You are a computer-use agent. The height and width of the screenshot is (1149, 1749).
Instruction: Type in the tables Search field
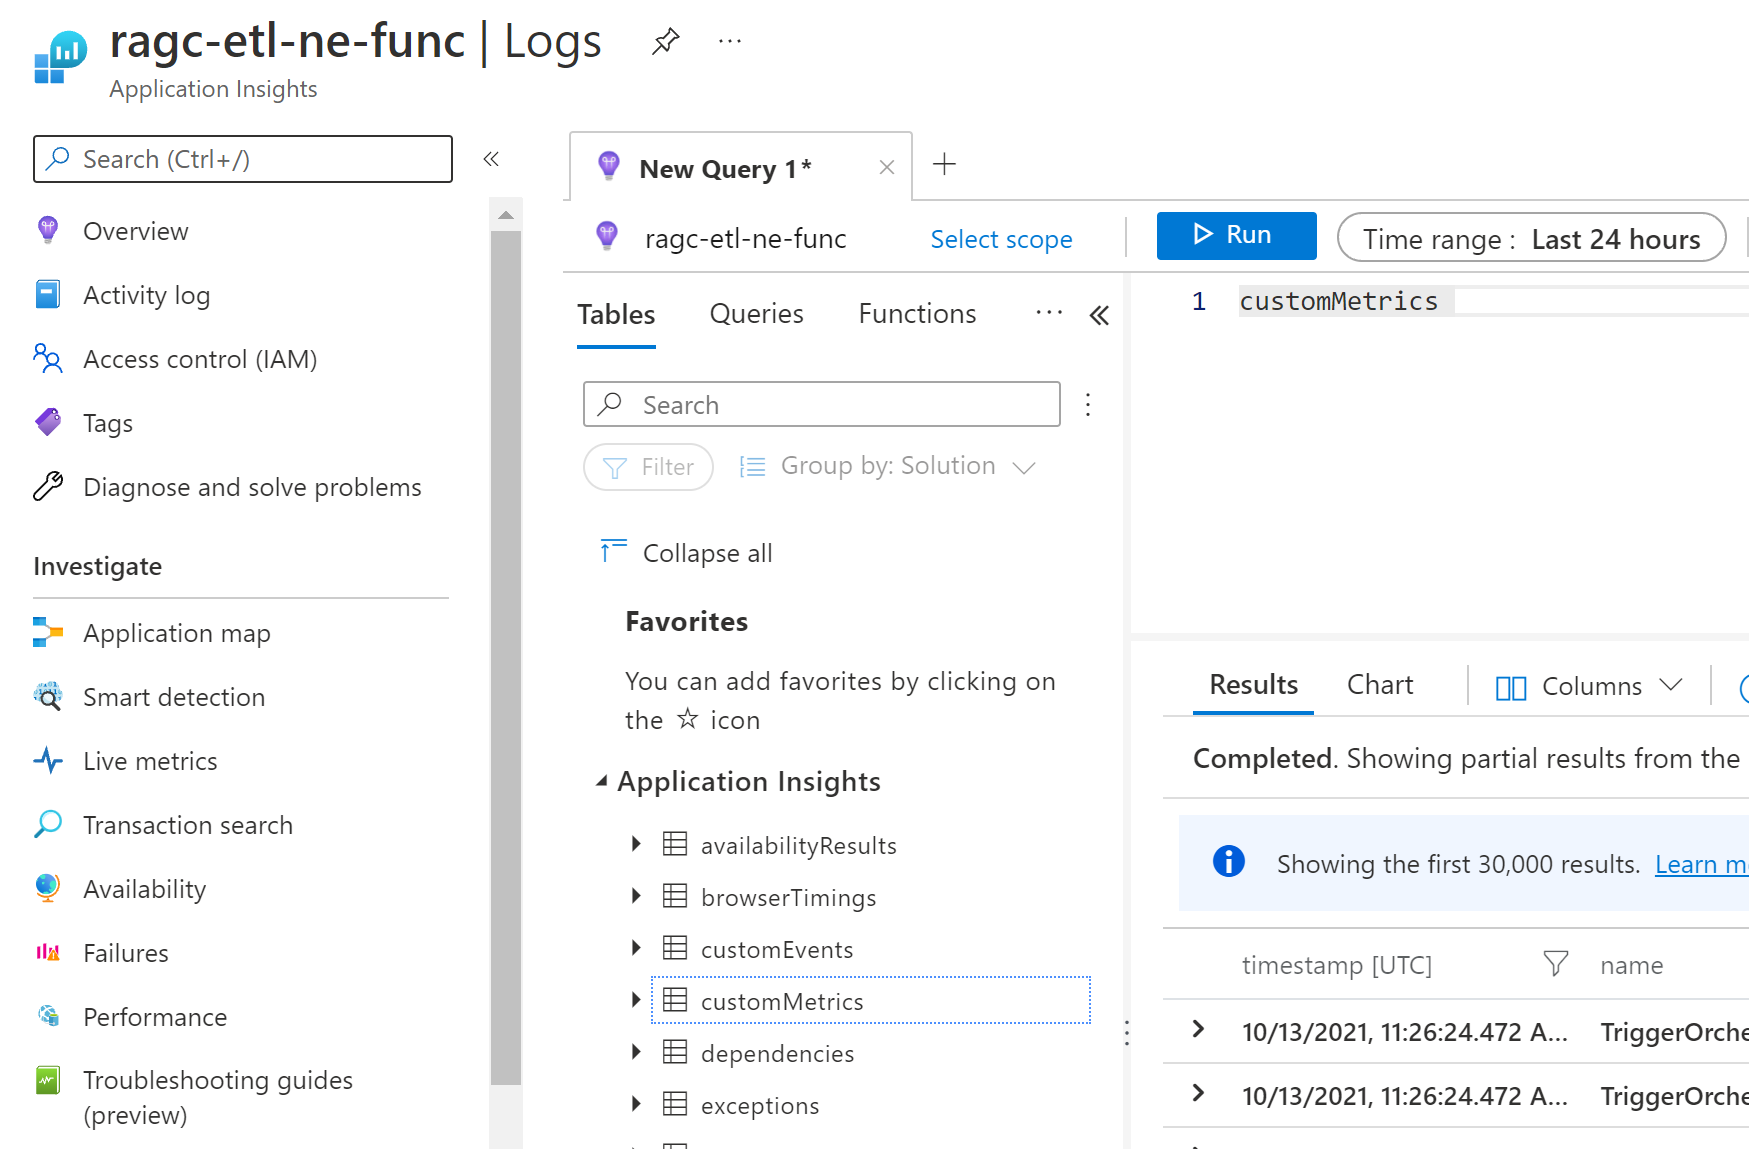[x=820, y=404]
